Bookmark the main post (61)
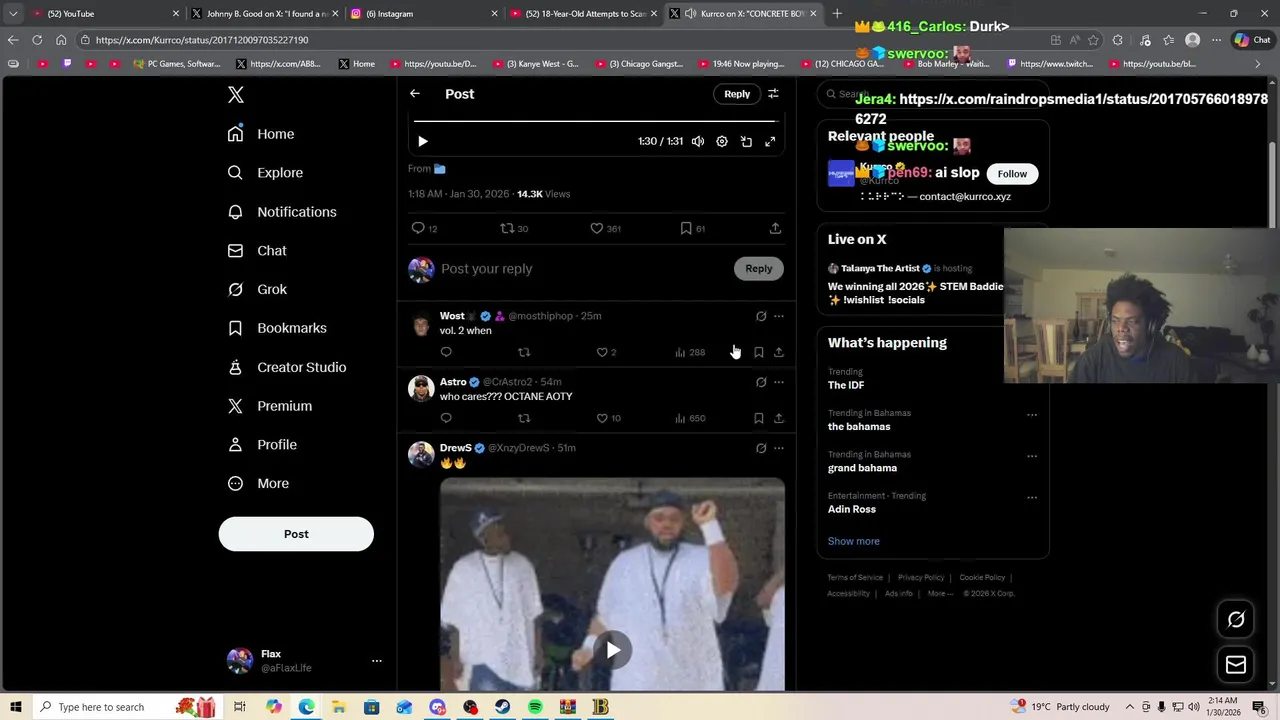The width and height of the screenshot is (1280, 720). click(x=692, y=229)
